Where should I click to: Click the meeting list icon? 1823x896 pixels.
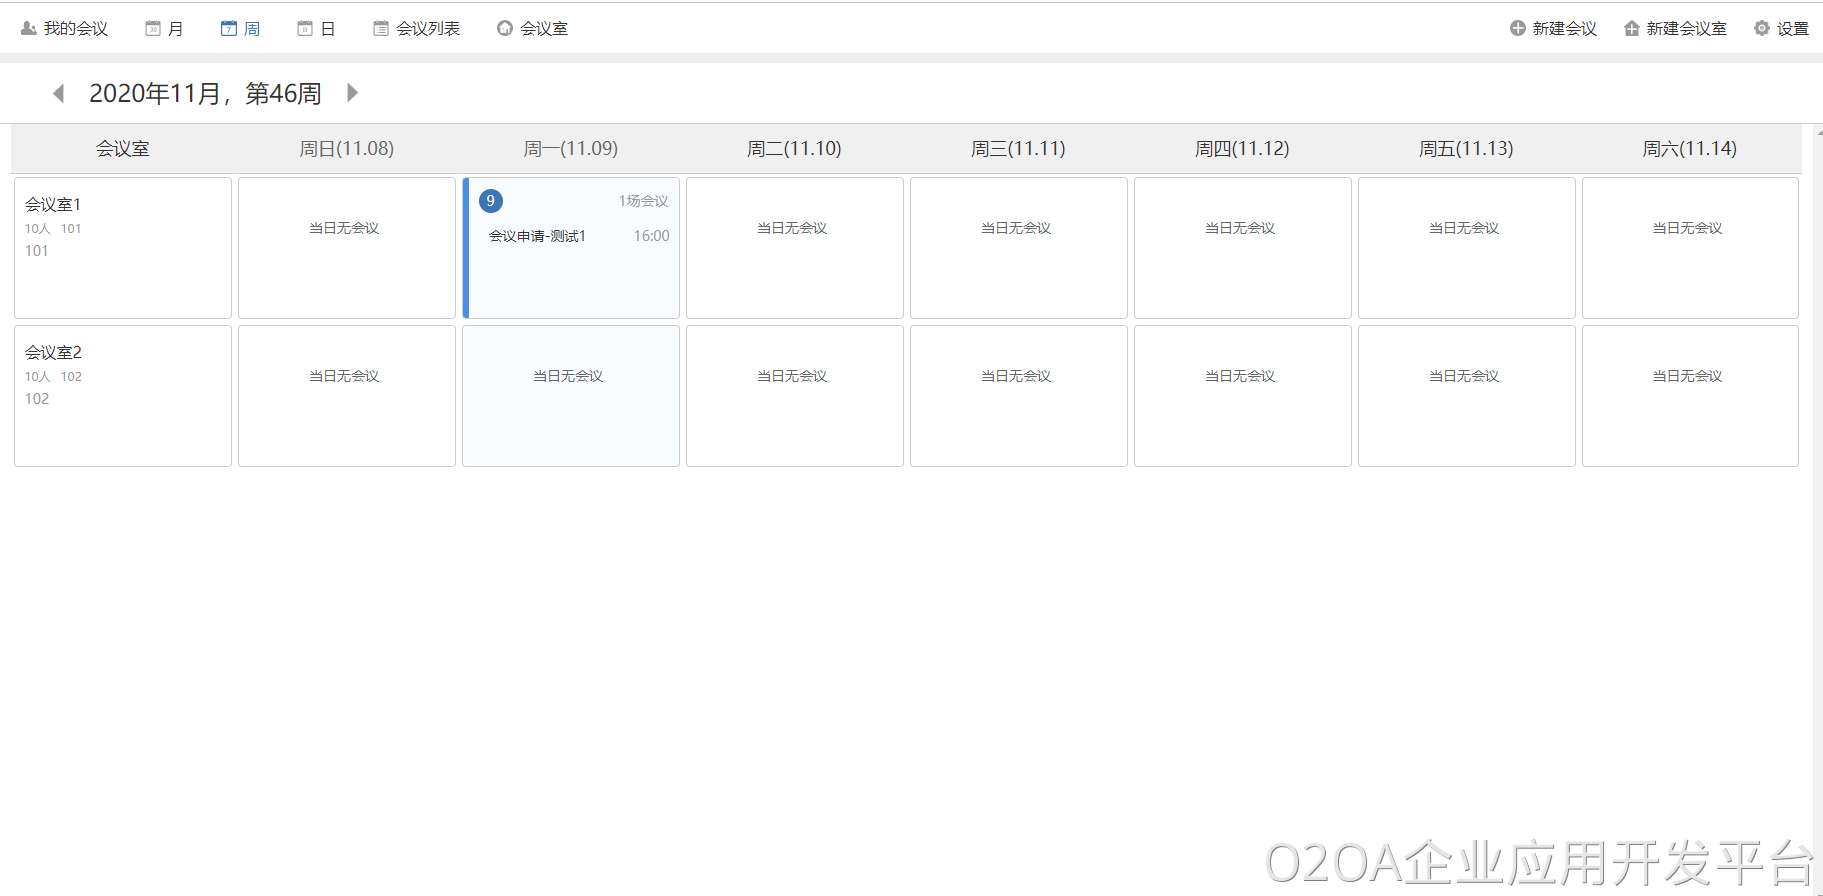tap(381, 29)
